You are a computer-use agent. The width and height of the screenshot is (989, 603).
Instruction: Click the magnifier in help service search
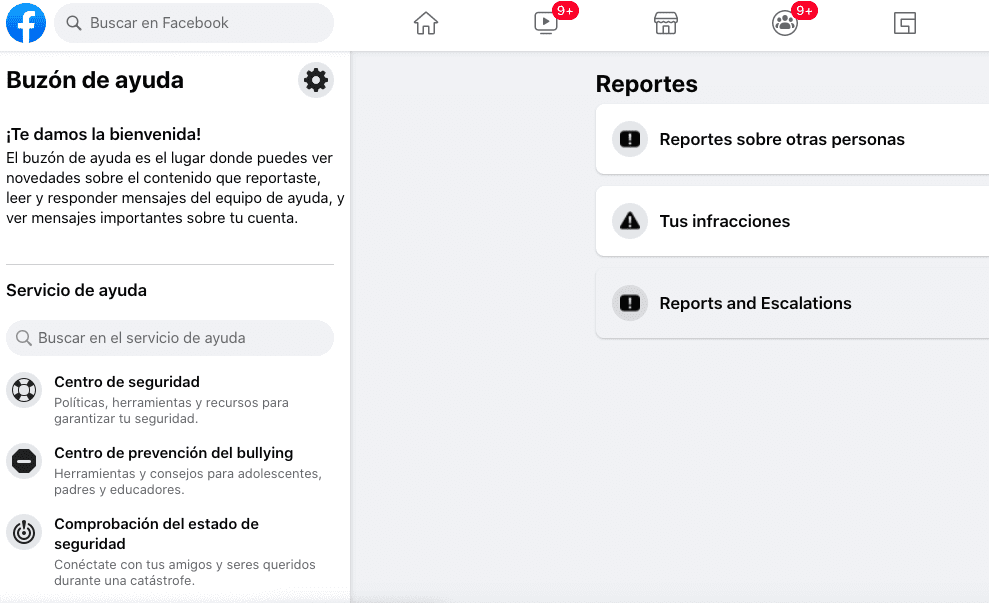(x=24, y=338)
